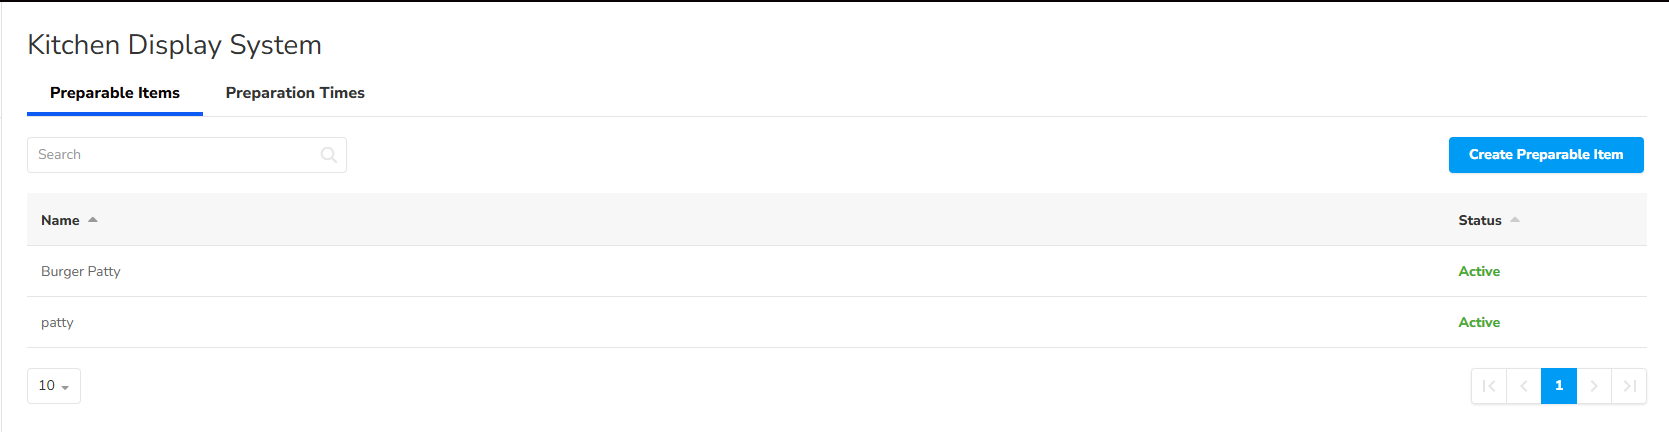Go to the next page arrow
The height and width of the screenshot is (432, 1669).
(1594, 386)
